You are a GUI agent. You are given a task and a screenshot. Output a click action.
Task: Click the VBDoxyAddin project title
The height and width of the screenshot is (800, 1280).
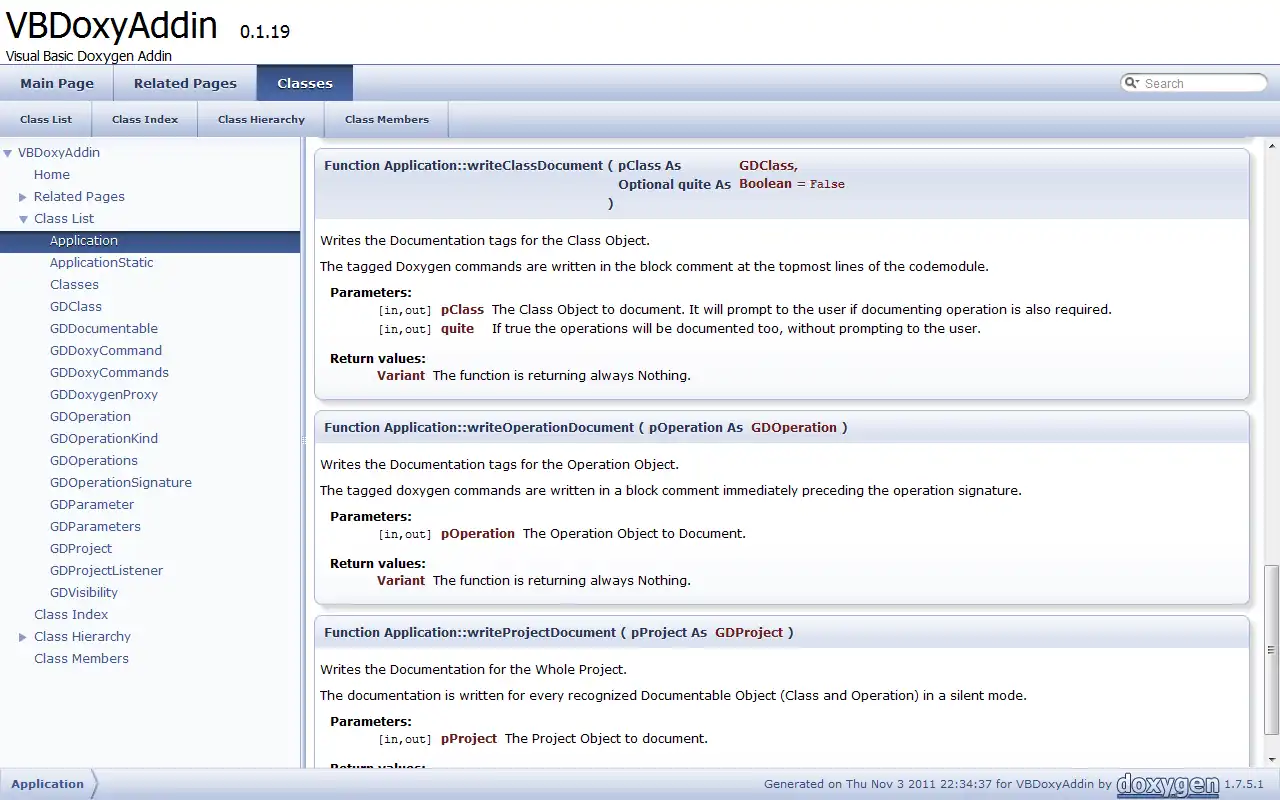(x=112, y=26)
